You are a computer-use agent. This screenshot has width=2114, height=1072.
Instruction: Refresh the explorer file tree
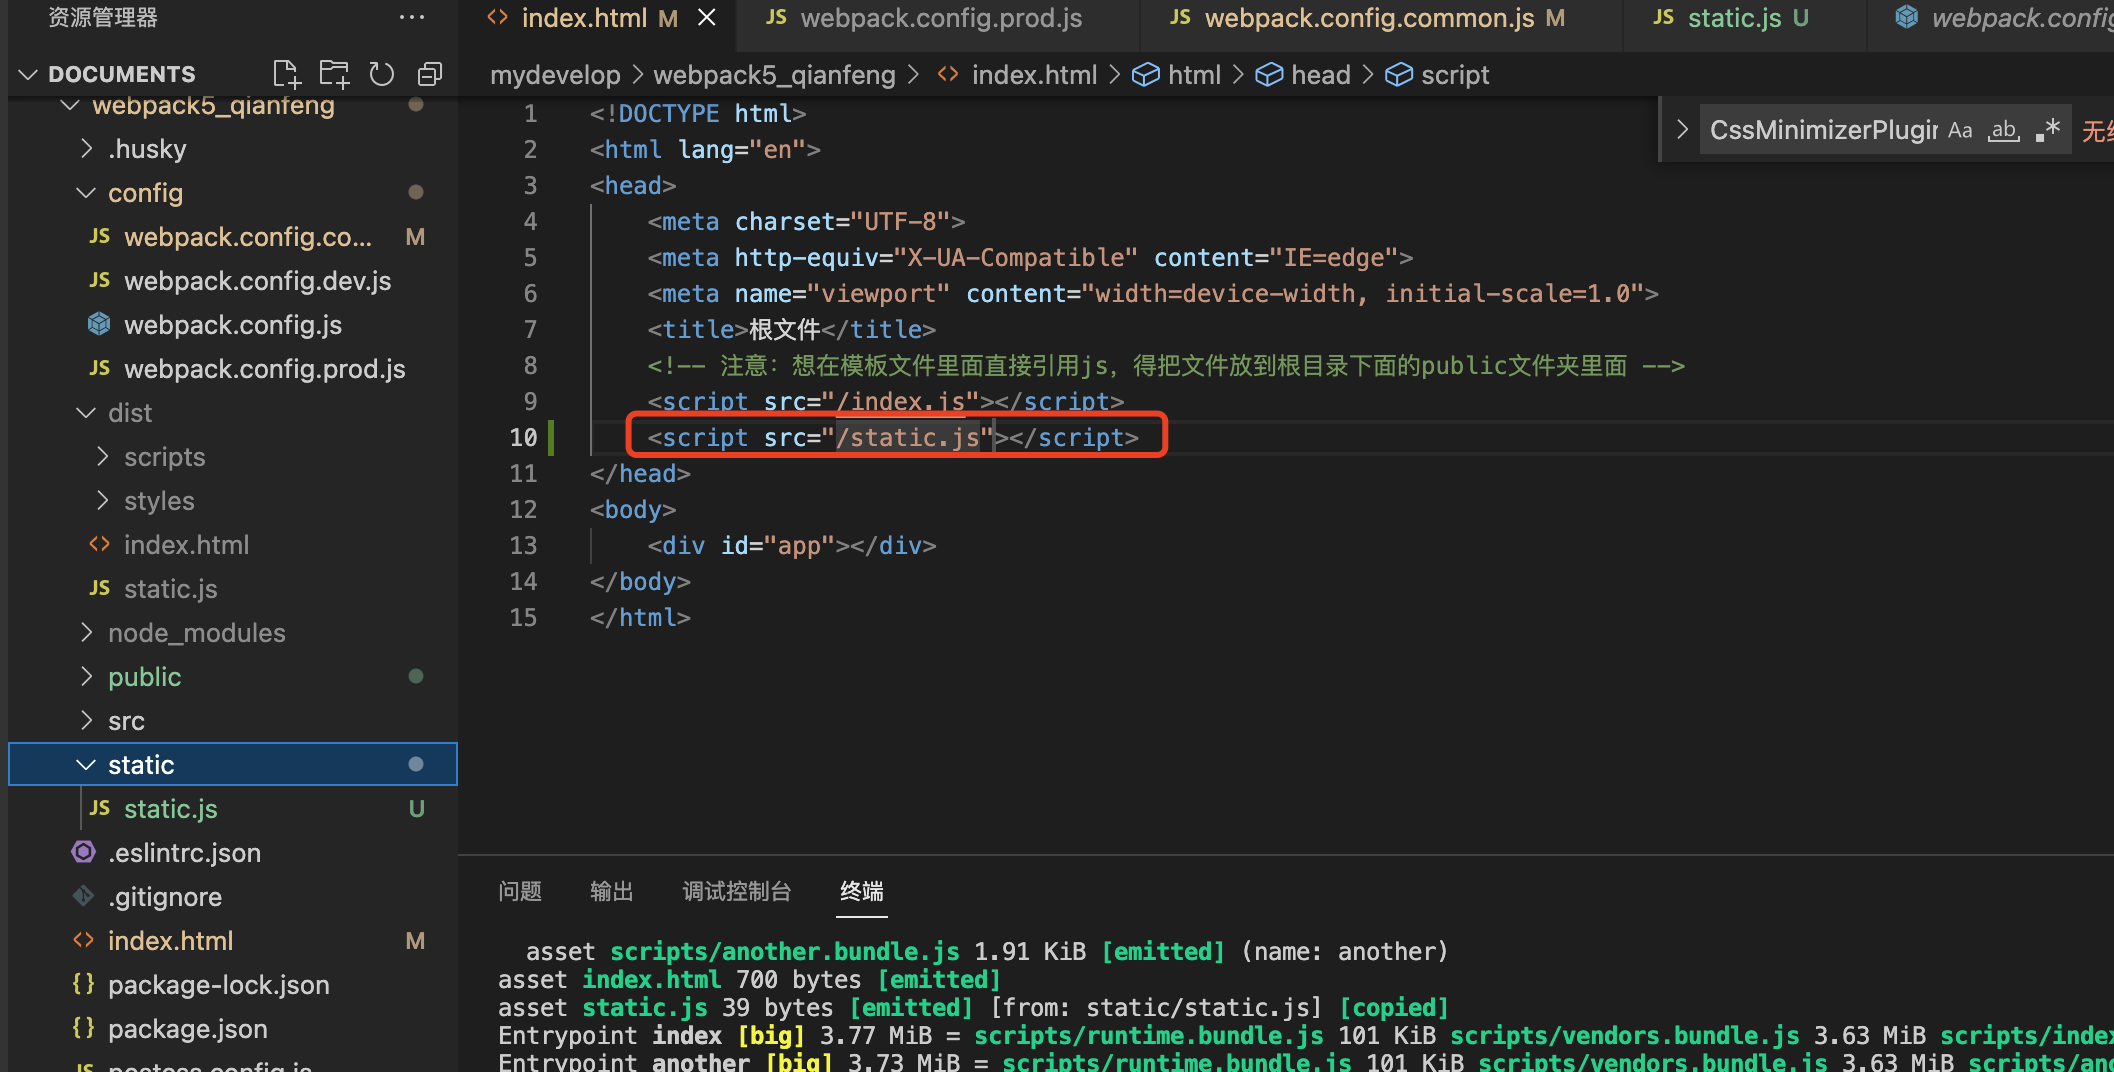382,74
